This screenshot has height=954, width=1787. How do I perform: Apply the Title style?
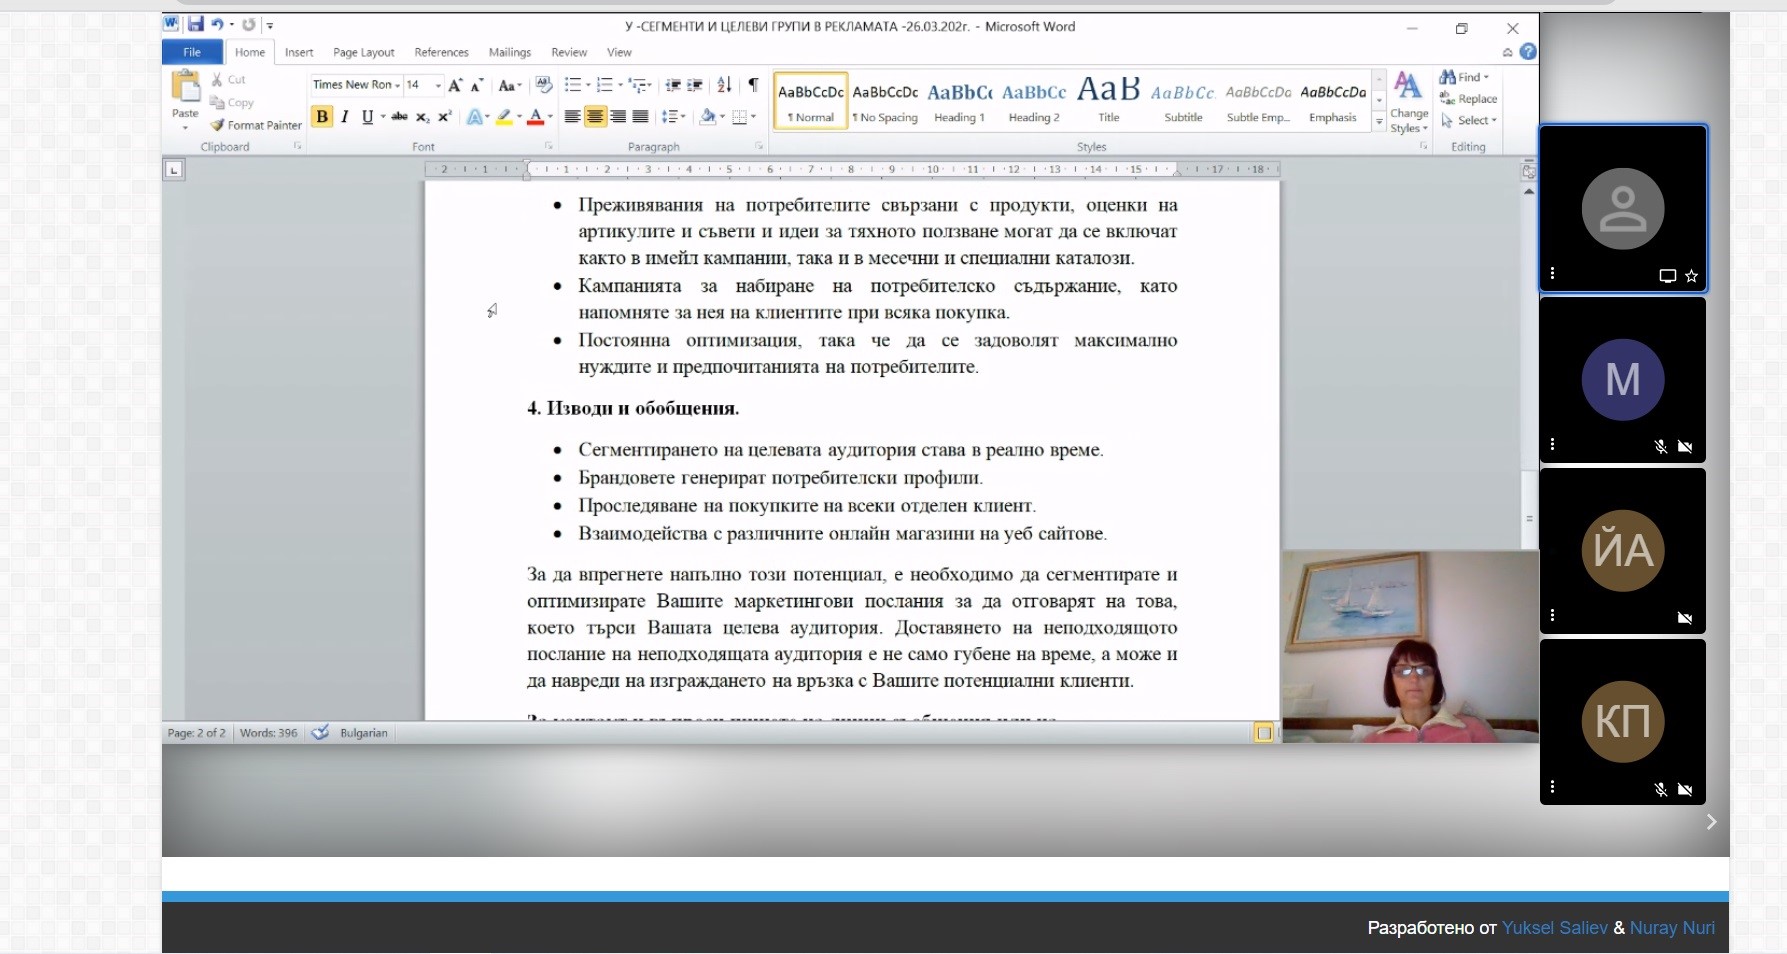tap(1109, 101)
